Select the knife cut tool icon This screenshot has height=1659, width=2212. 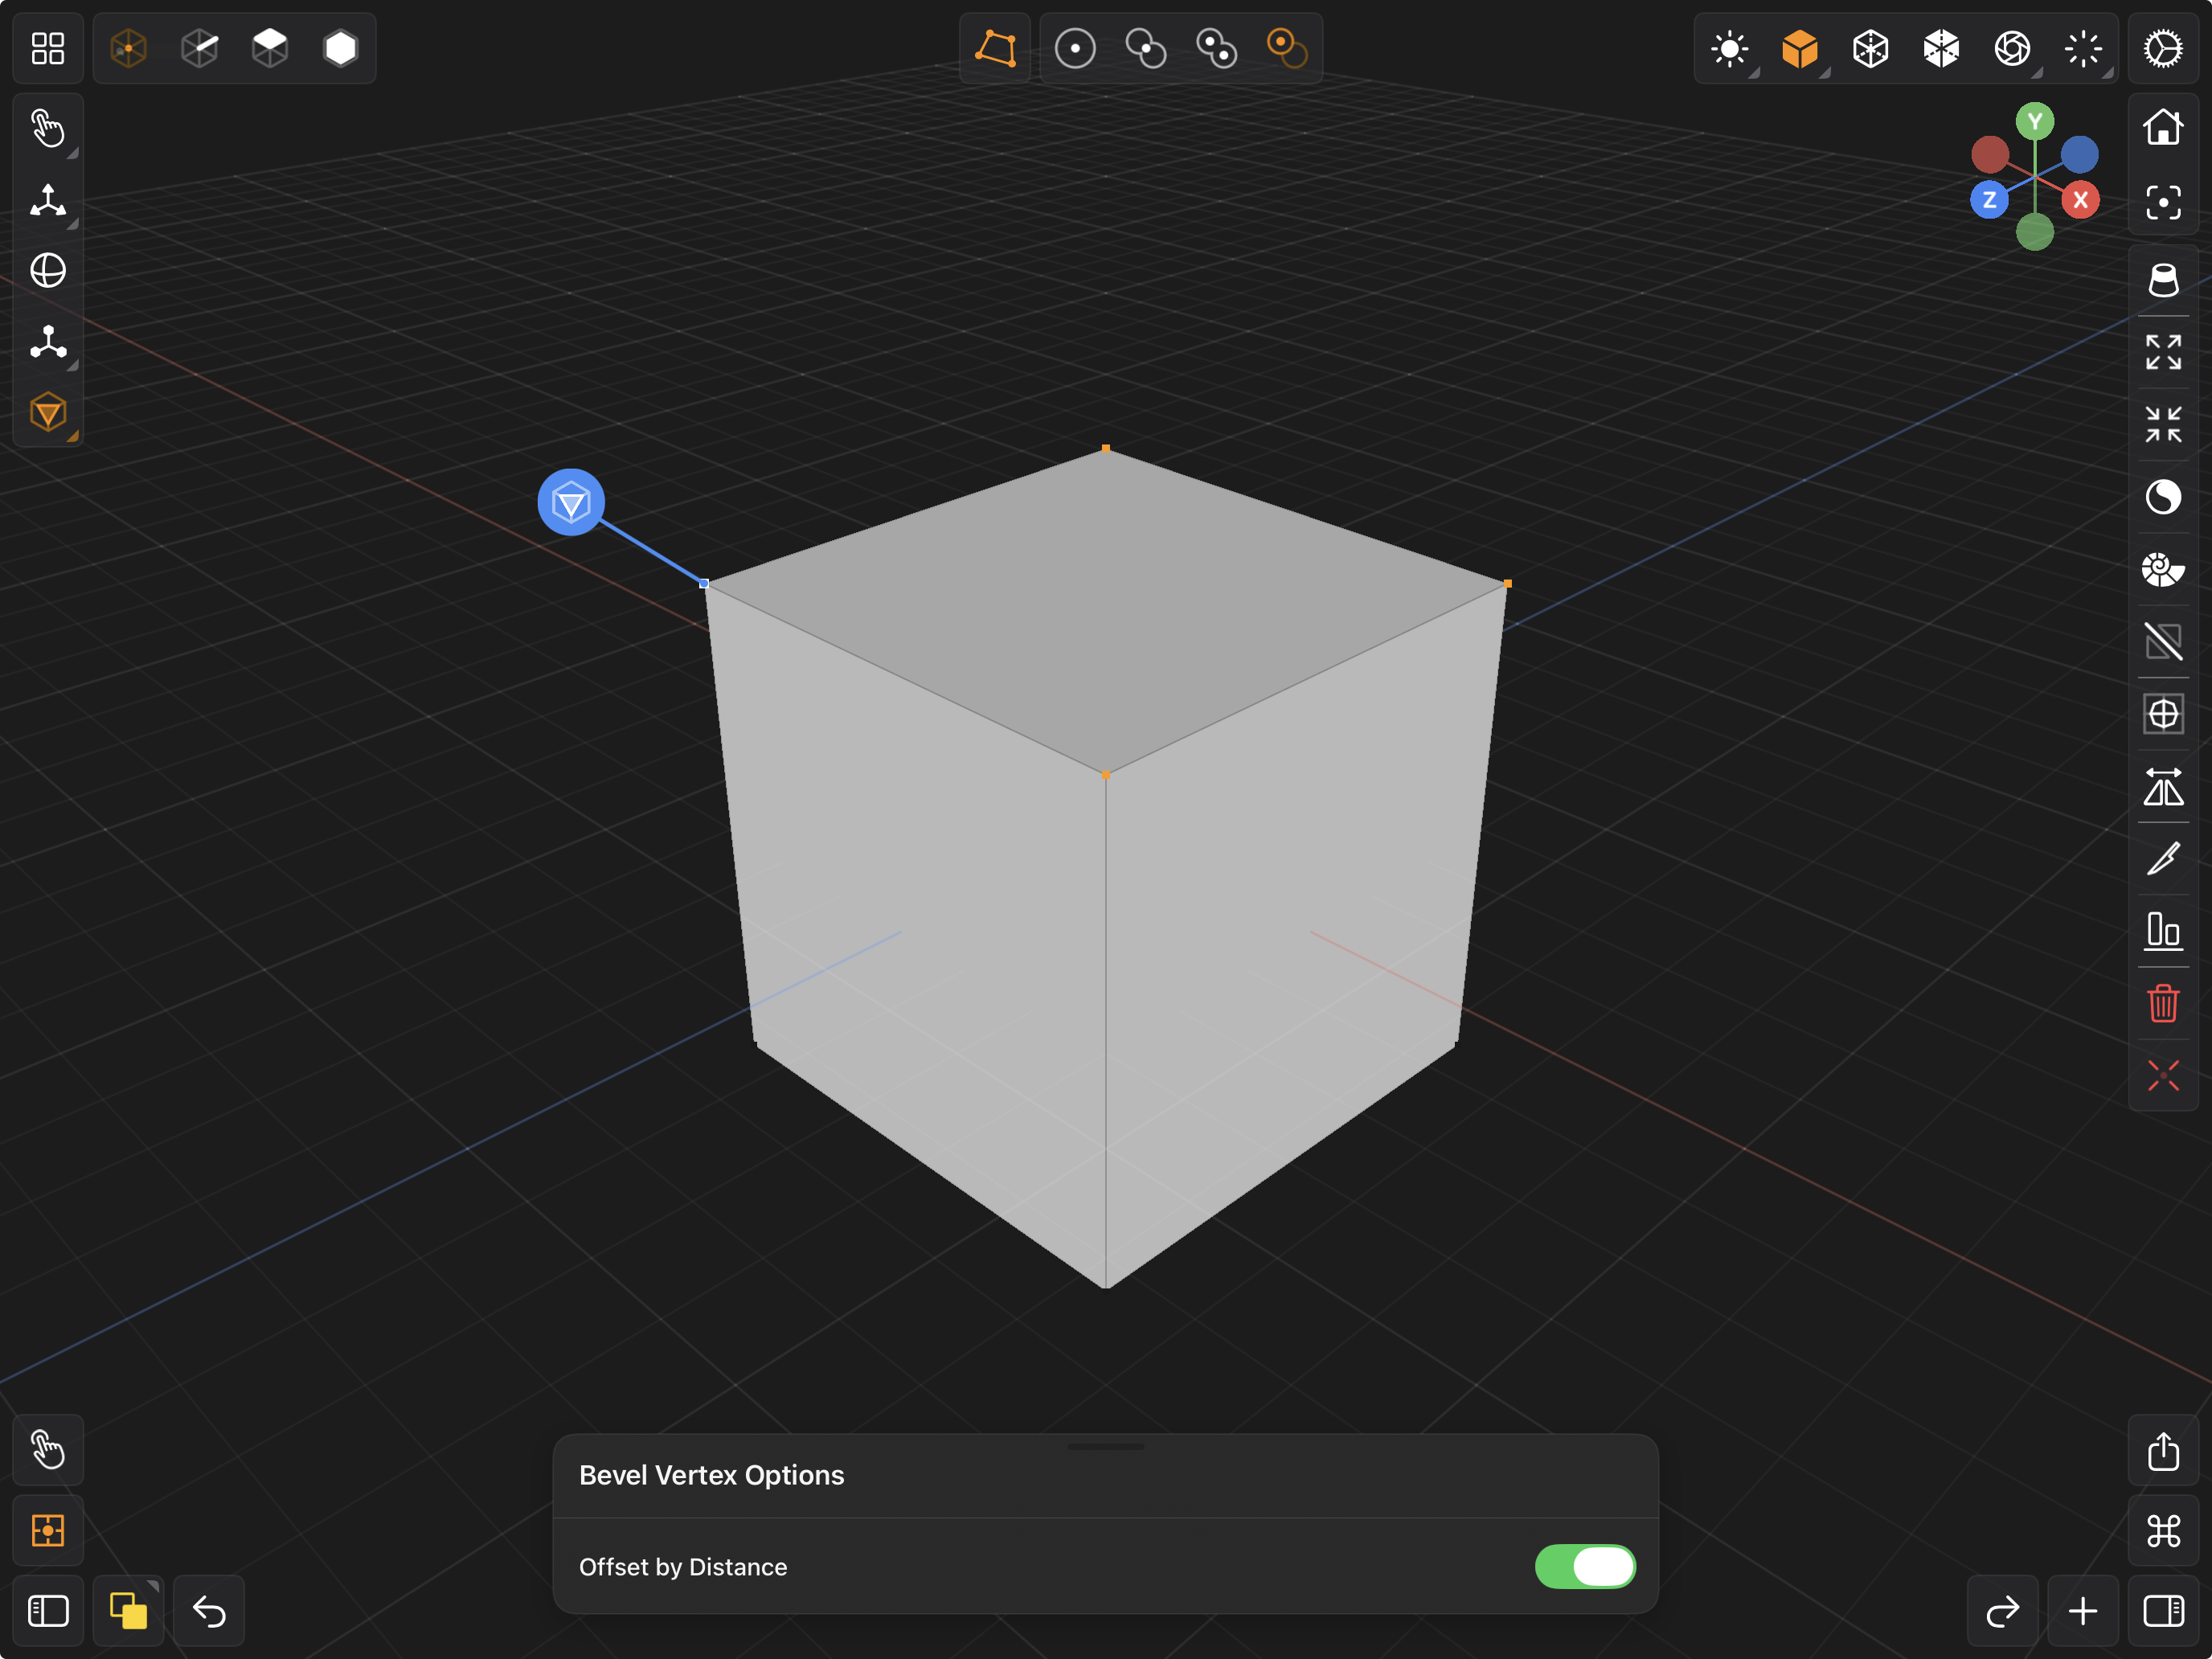click(x=2163, y=858)
